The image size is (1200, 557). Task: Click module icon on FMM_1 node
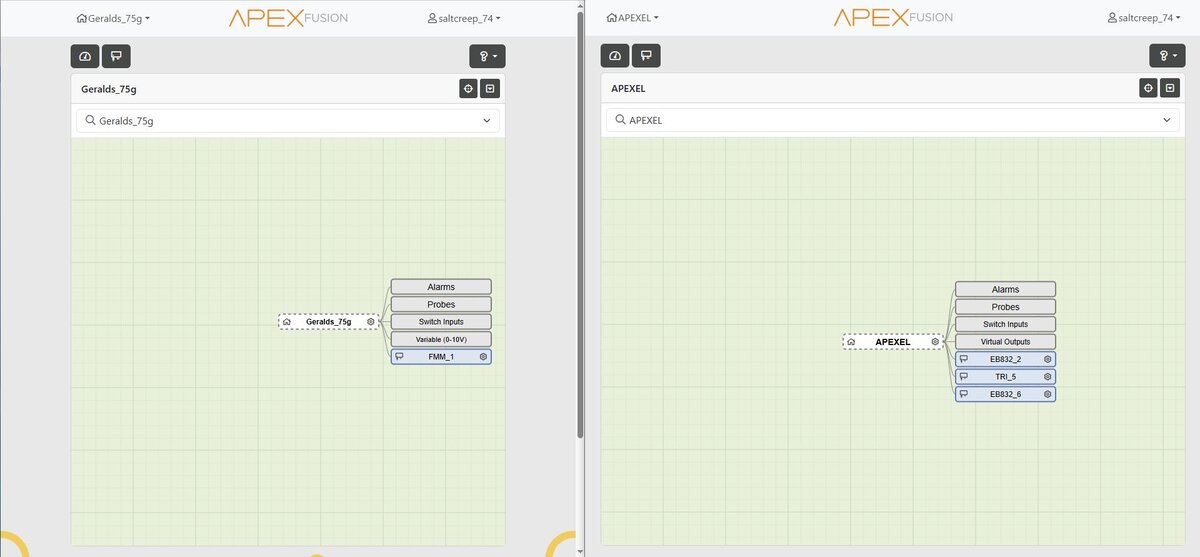(399, 356)
